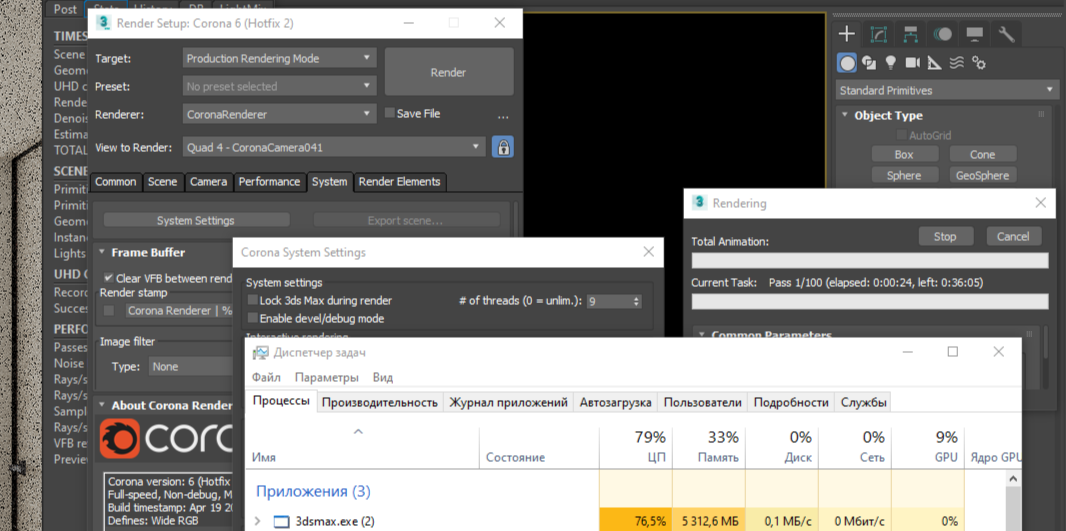Open the Target rendering mode dropdown
1066x531 pixels.
(279, 58)
